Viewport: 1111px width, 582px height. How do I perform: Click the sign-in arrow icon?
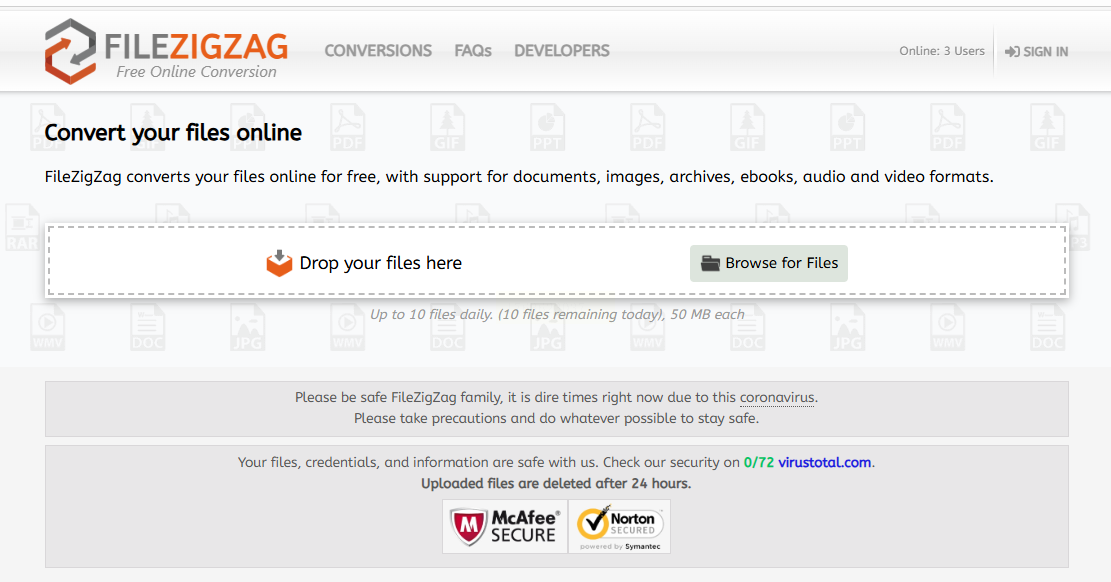tap(1013, 52)
